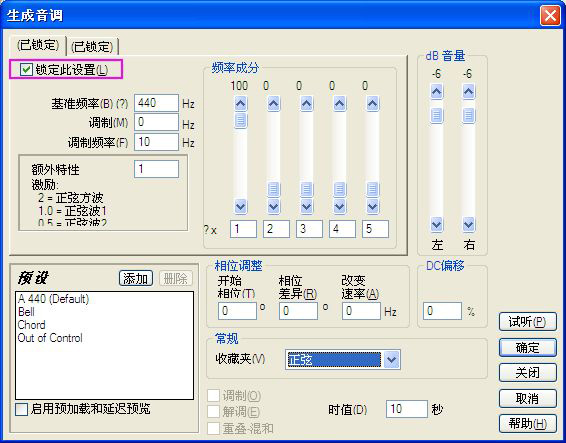Click the 开始相位(T) input field
The width and height of the screenshot is (566, 443).
coord(237,311)
